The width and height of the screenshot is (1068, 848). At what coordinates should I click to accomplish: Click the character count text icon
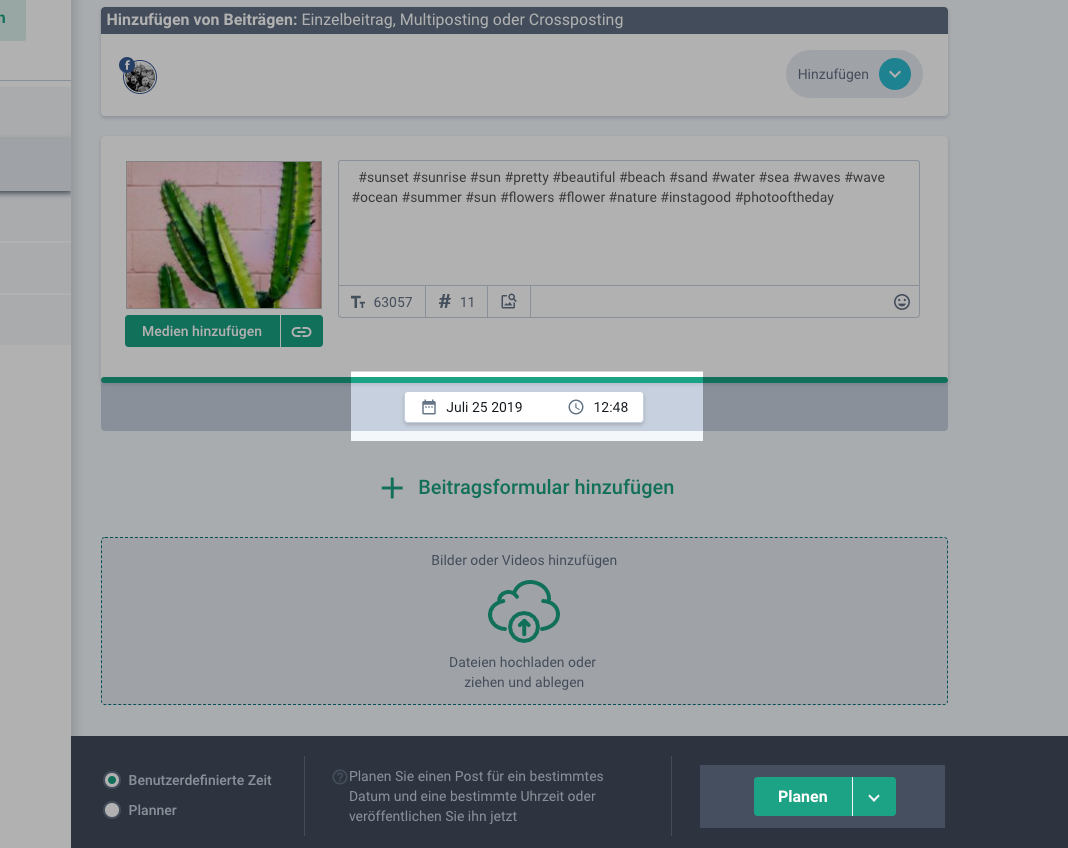coord(359,302)
